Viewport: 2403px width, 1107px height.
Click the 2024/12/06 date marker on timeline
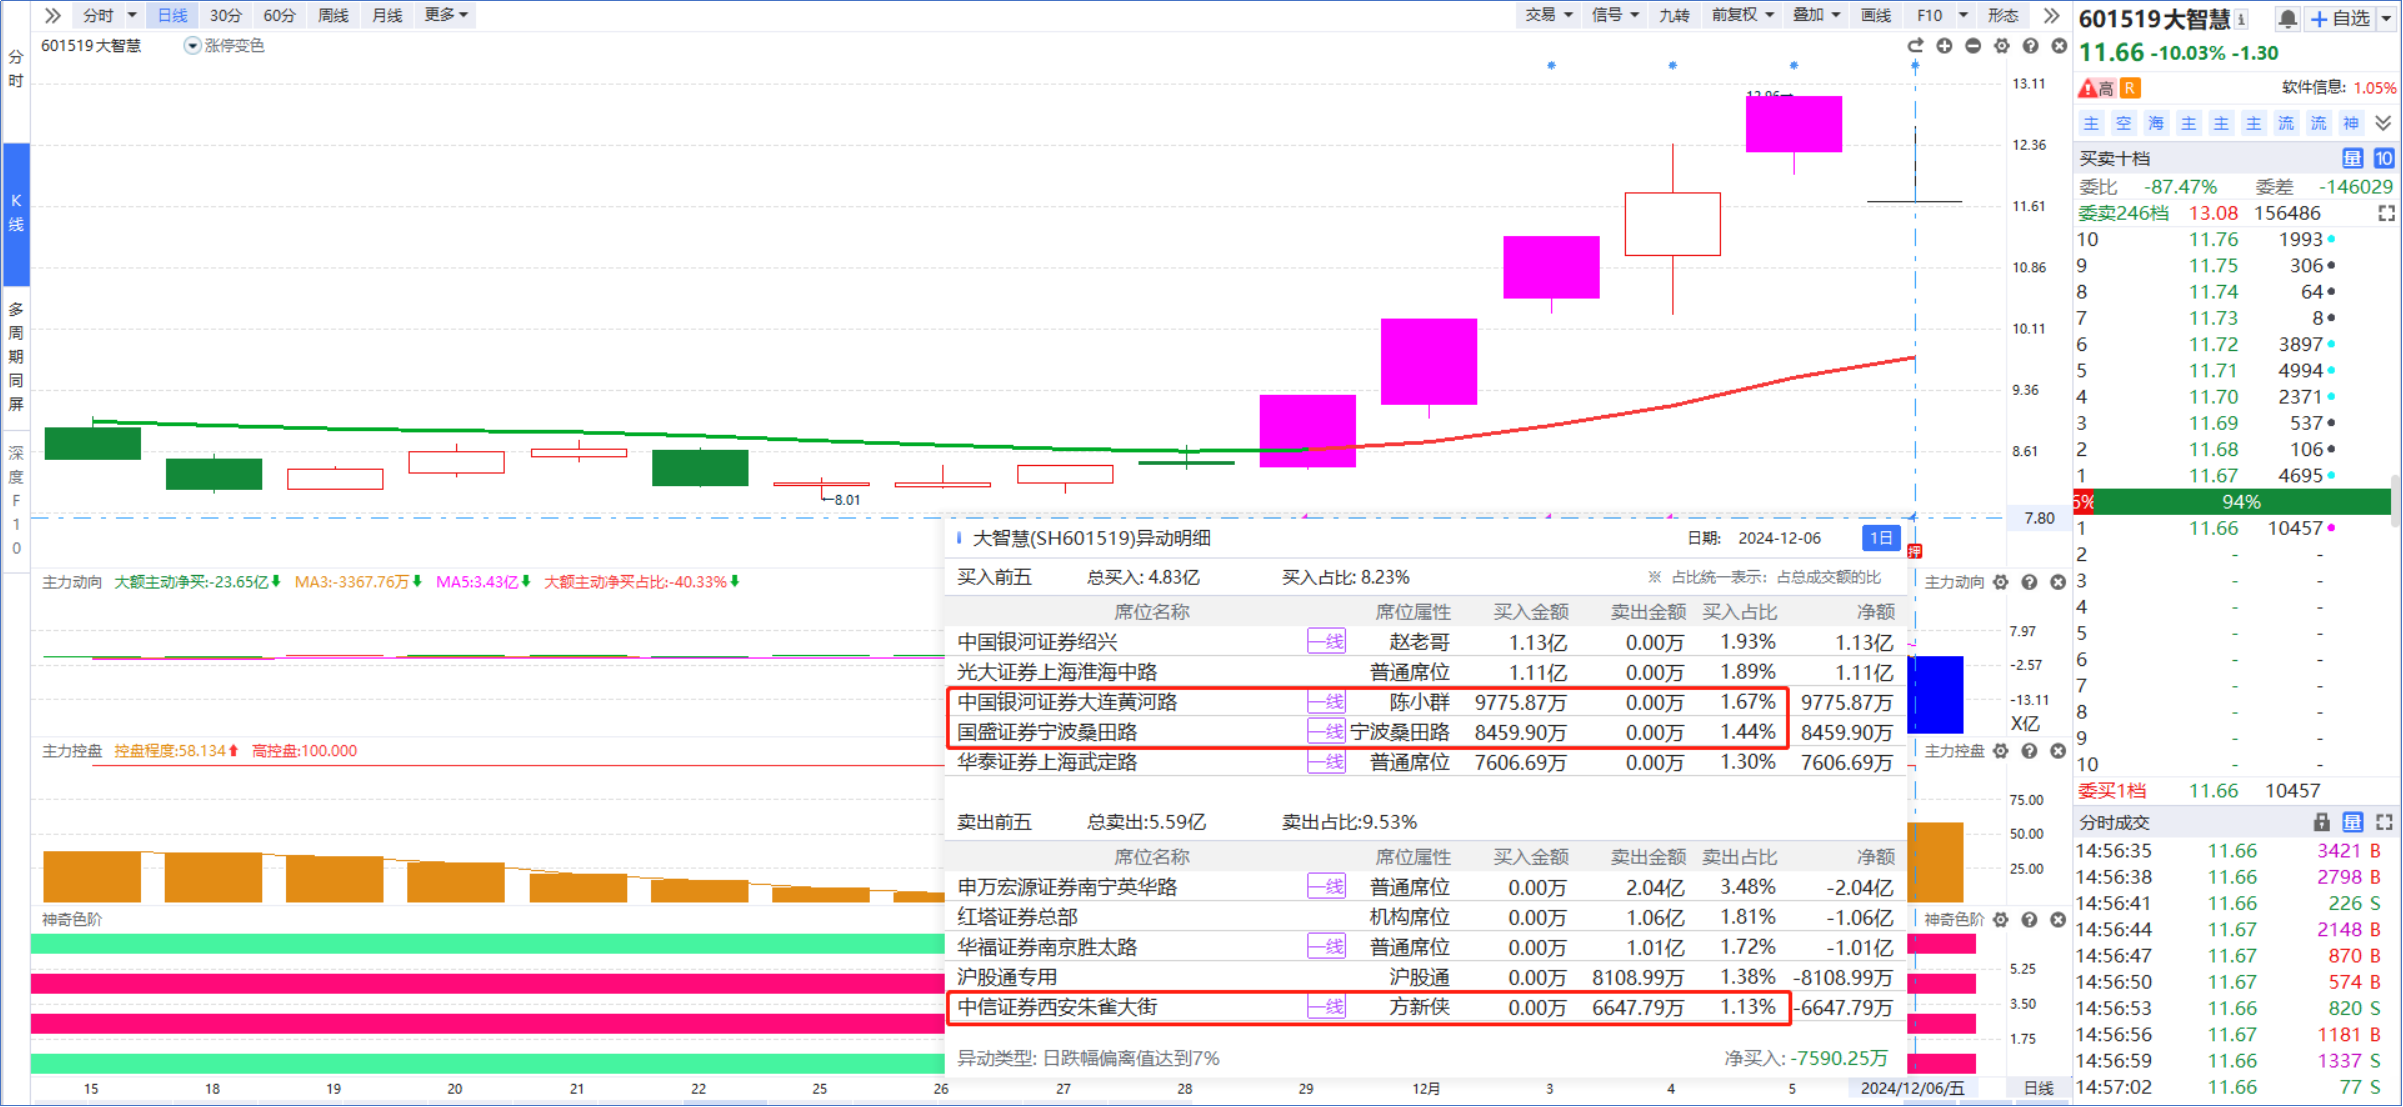pyautogui.click(x=1912, y=1088)
